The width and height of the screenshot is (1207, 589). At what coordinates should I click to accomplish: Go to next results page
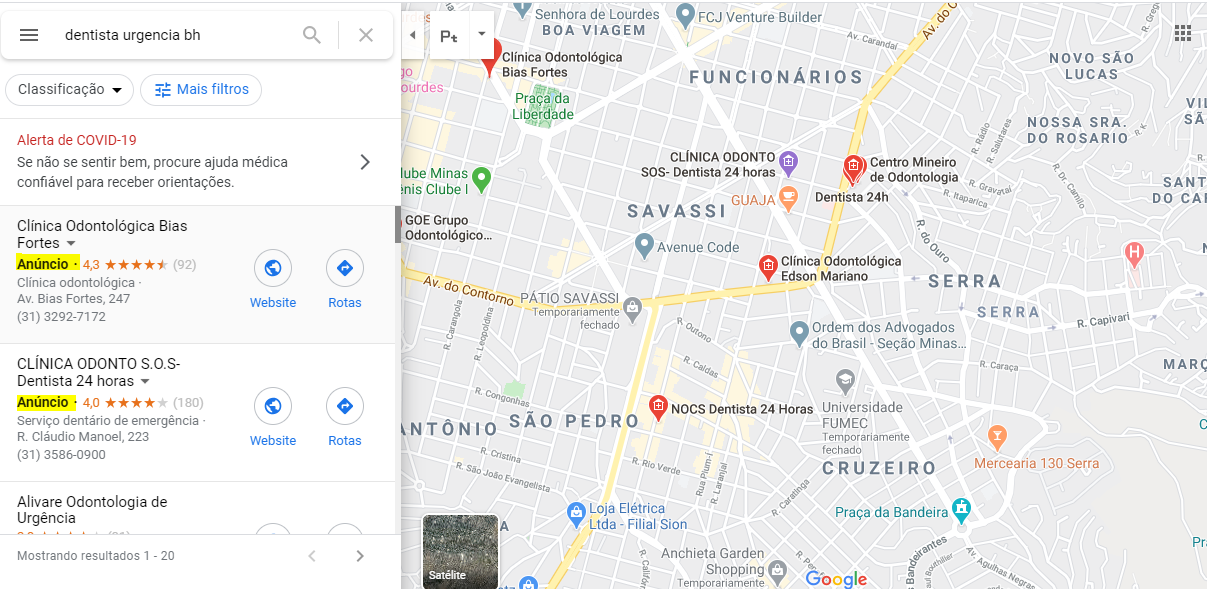(360, 556)
